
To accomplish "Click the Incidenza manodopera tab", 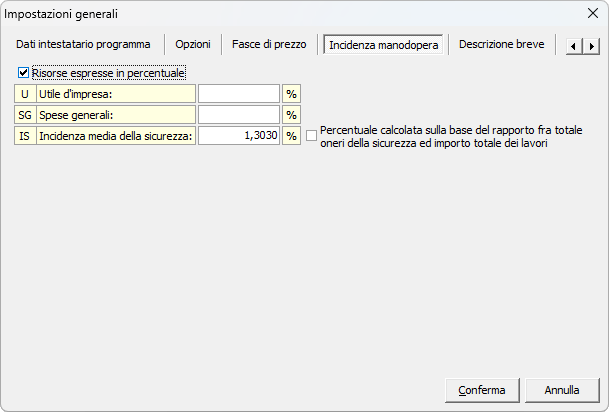I will [383, 45].
